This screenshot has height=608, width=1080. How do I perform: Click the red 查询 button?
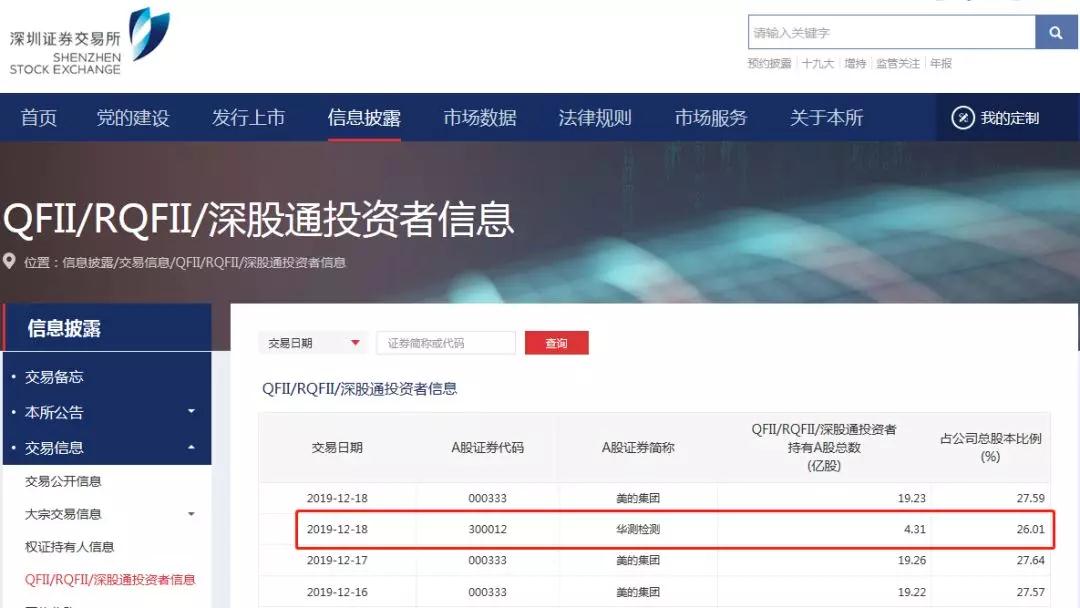coord(557,343)
